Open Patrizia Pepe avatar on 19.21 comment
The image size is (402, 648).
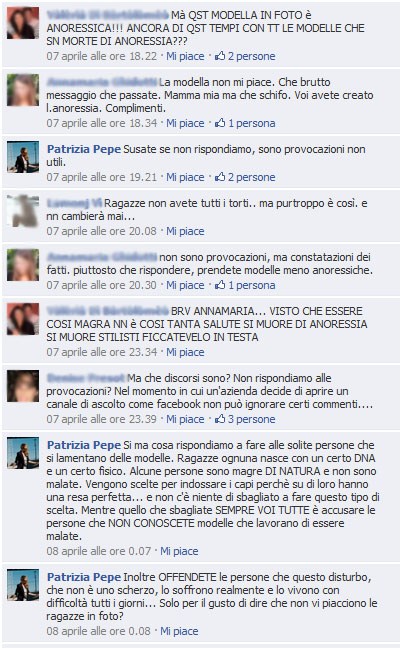[23, 157]
